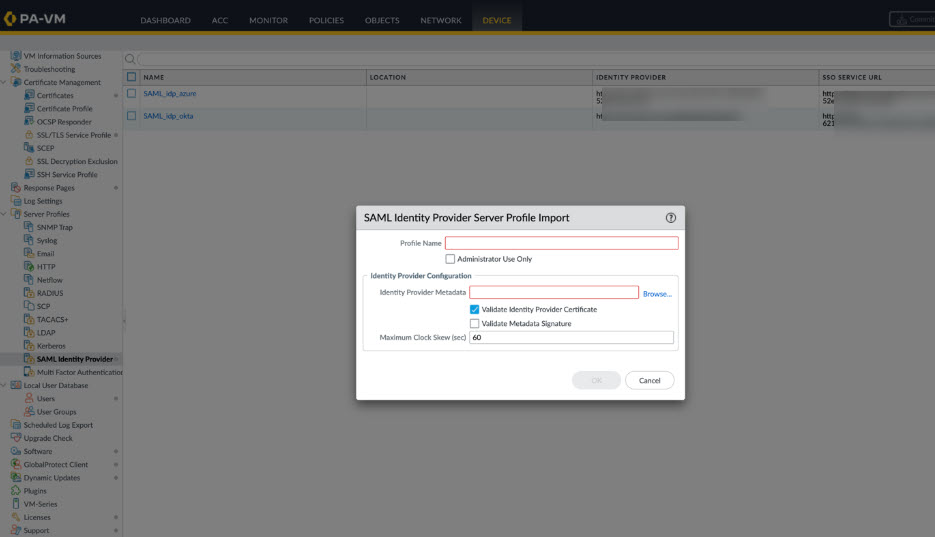The height and width of the screenshot is (537, 935).
Task: Click the Syslog icon in the sidebar
Action: pyautogui.click(x=29, y=240)
